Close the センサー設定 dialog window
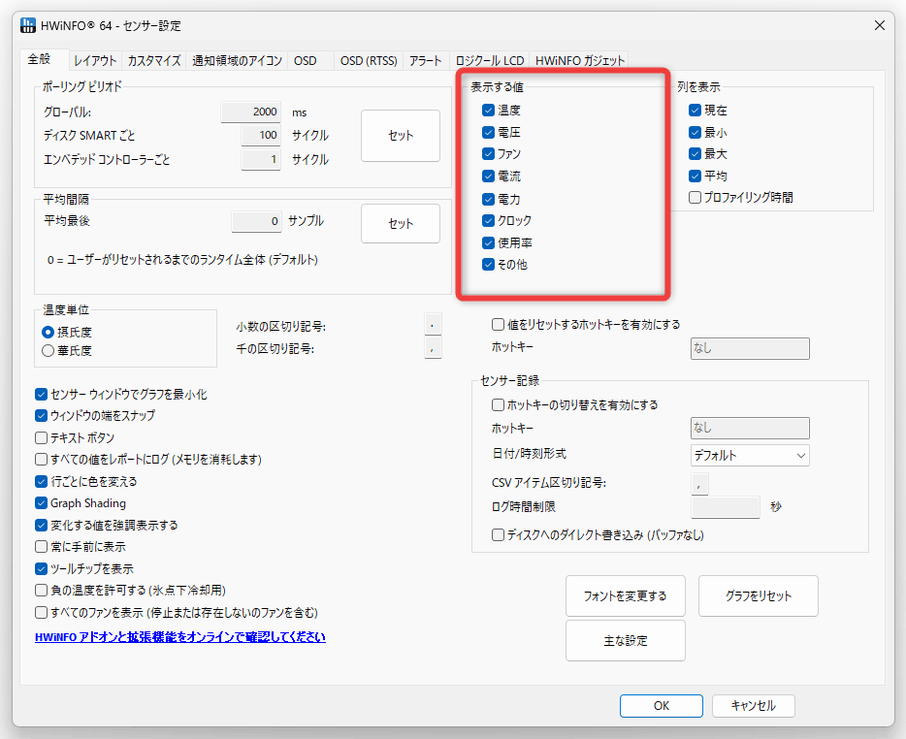The width and height of the screenshot is (906, 739). click(879, 25)
